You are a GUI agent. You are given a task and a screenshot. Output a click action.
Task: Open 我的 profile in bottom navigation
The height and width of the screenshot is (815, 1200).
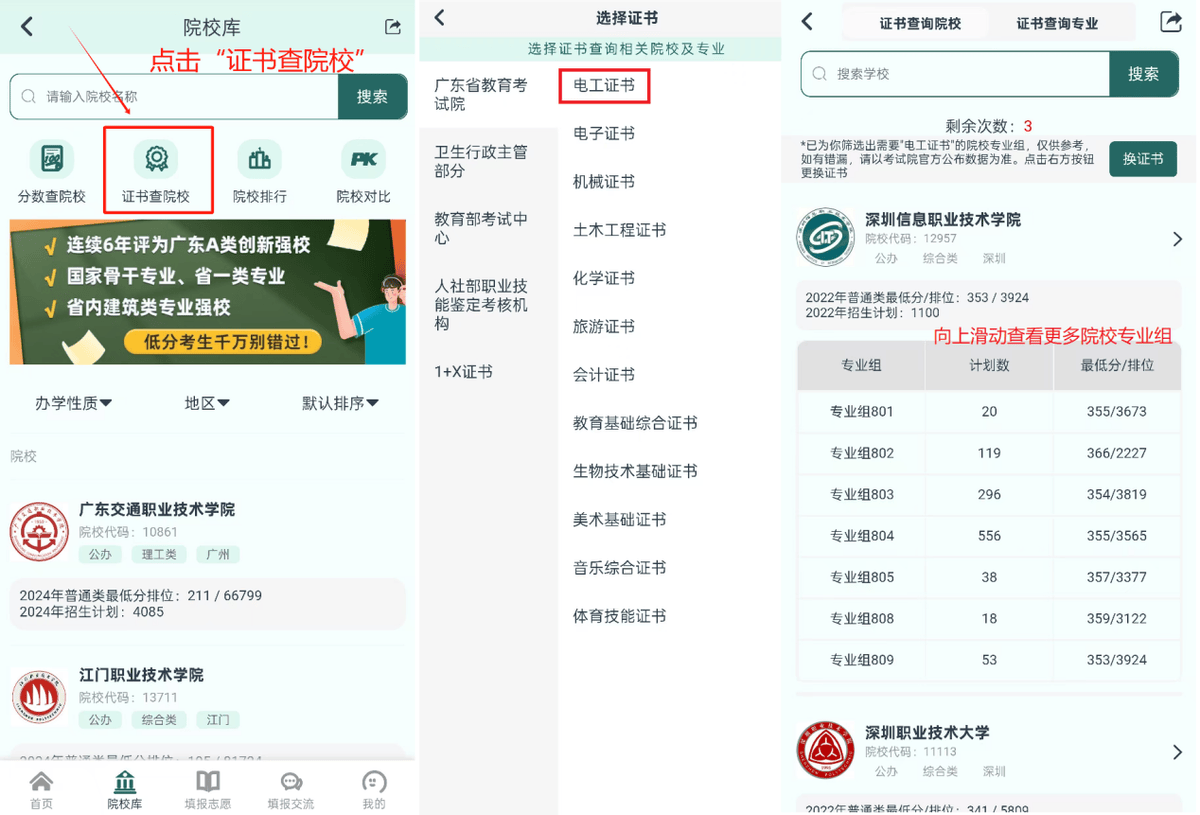374,790
